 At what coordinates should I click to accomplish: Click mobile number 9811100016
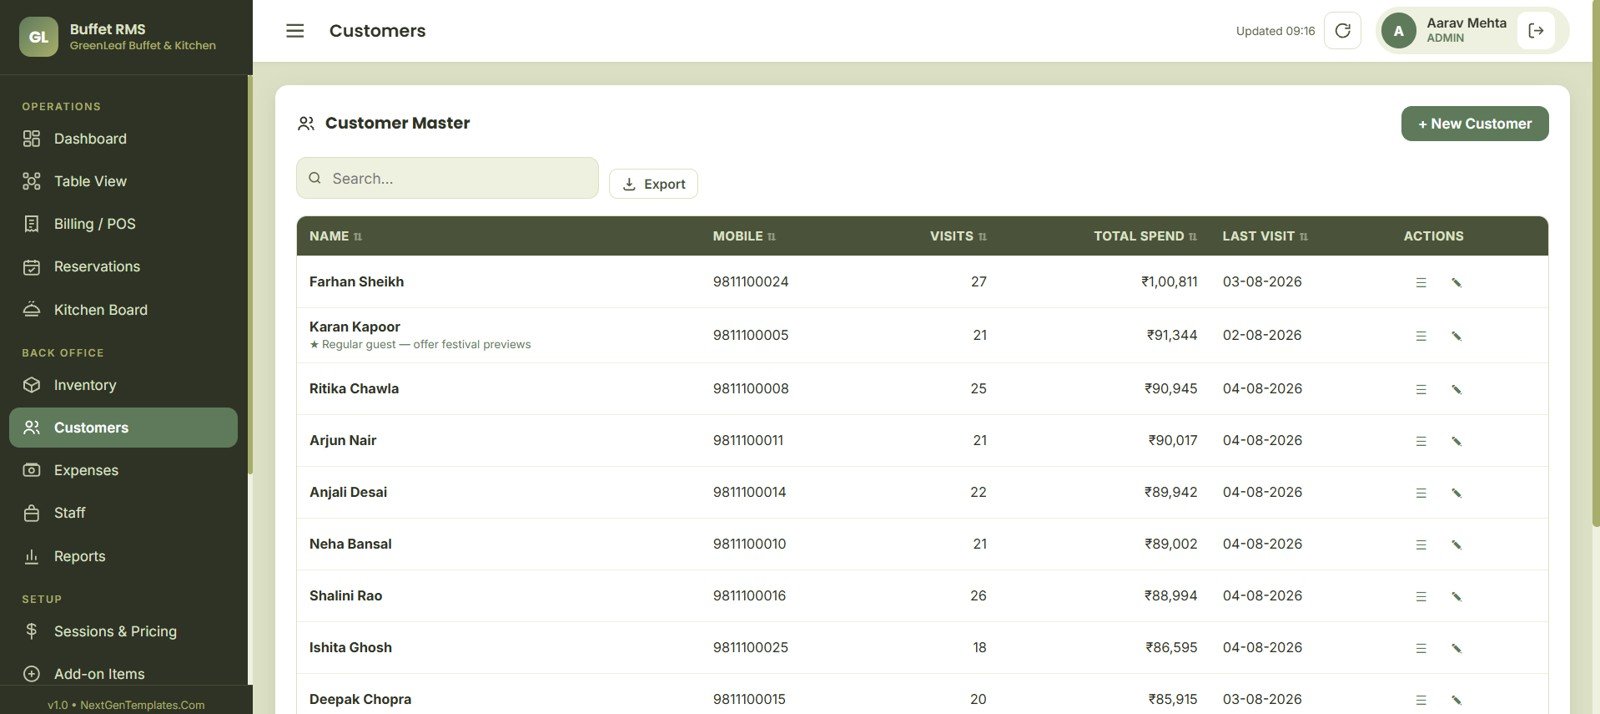tap(750, 596)
